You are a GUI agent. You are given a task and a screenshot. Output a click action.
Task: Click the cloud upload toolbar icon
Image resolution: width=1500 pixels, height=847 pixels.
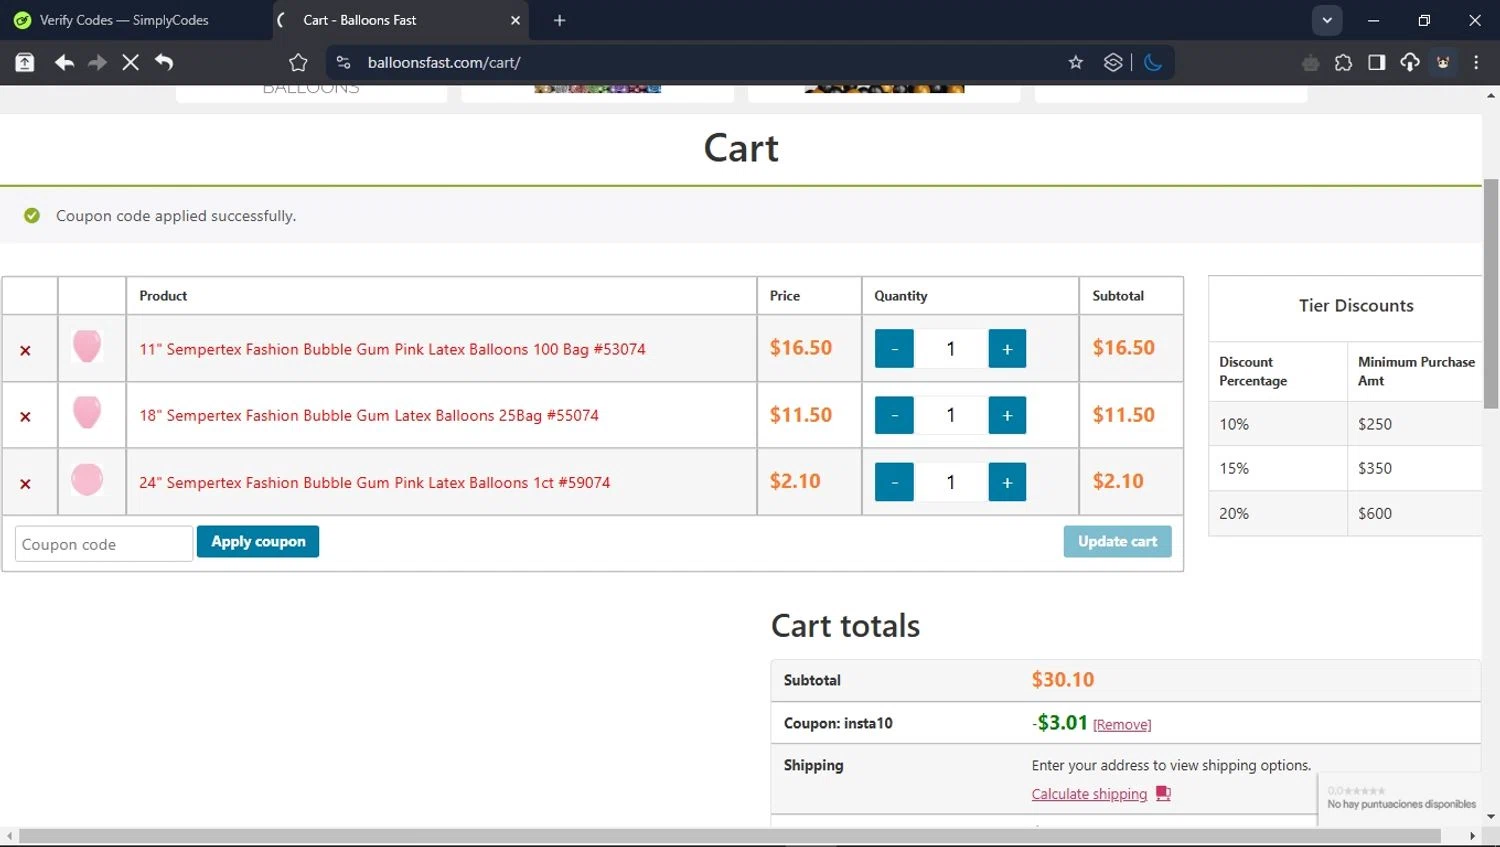coord(1410,63)
